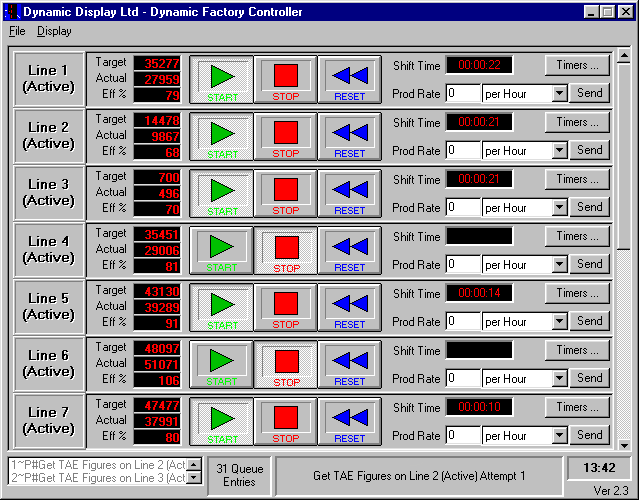639x500 pixels.
Task: Click the 13:42 clock display
Action: click(x=599, y=468)
